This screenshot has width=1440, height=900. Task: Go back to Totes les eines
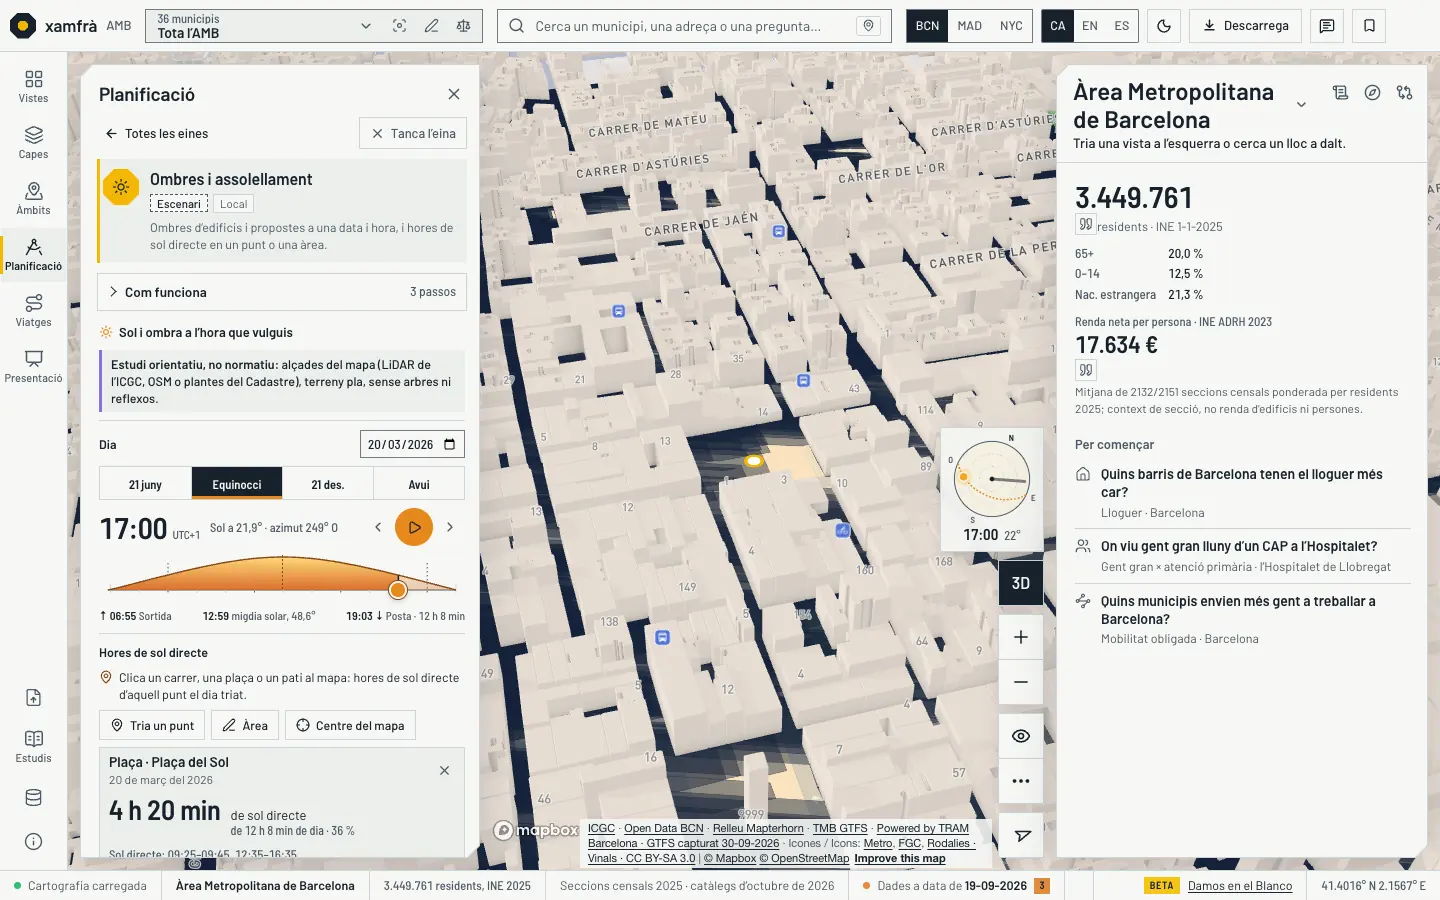point(157,133)
